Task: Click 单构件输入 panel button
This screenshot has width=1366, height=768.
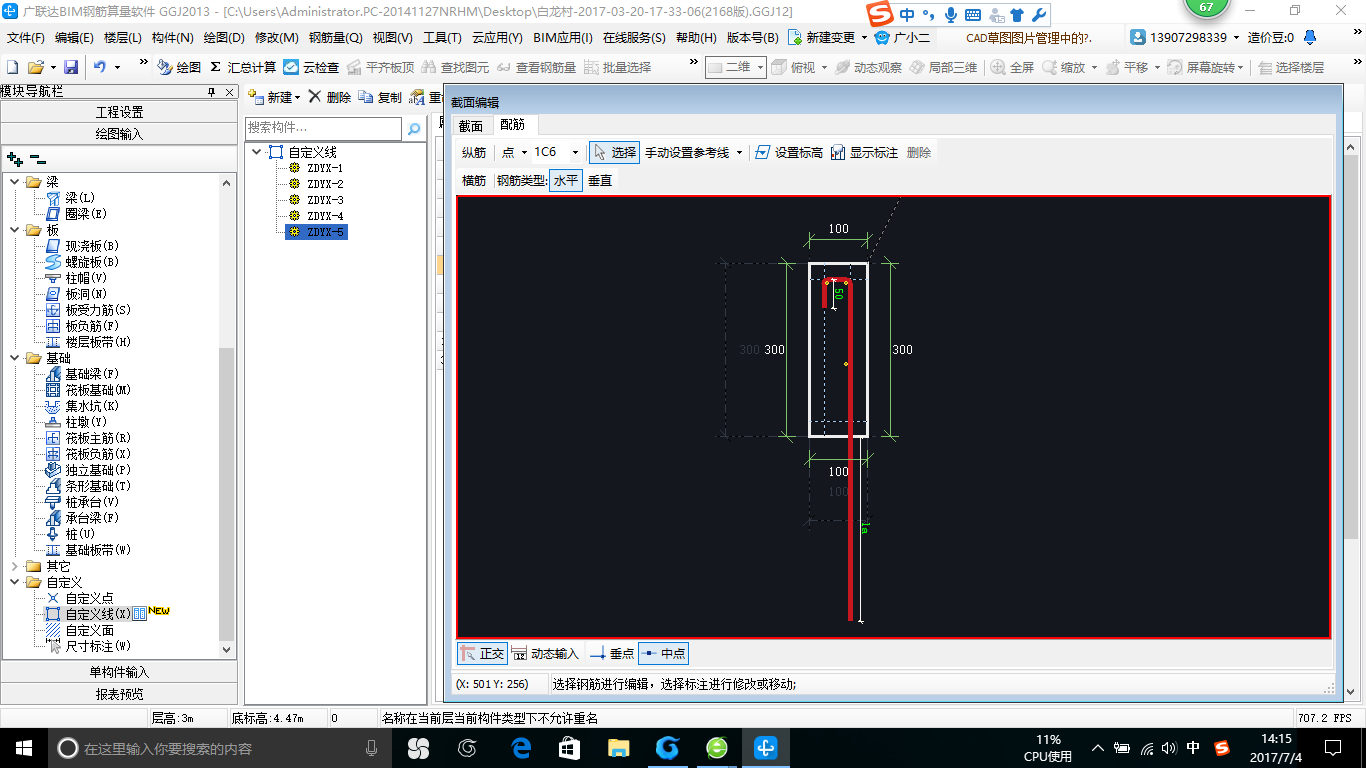Action: (119, 672)
